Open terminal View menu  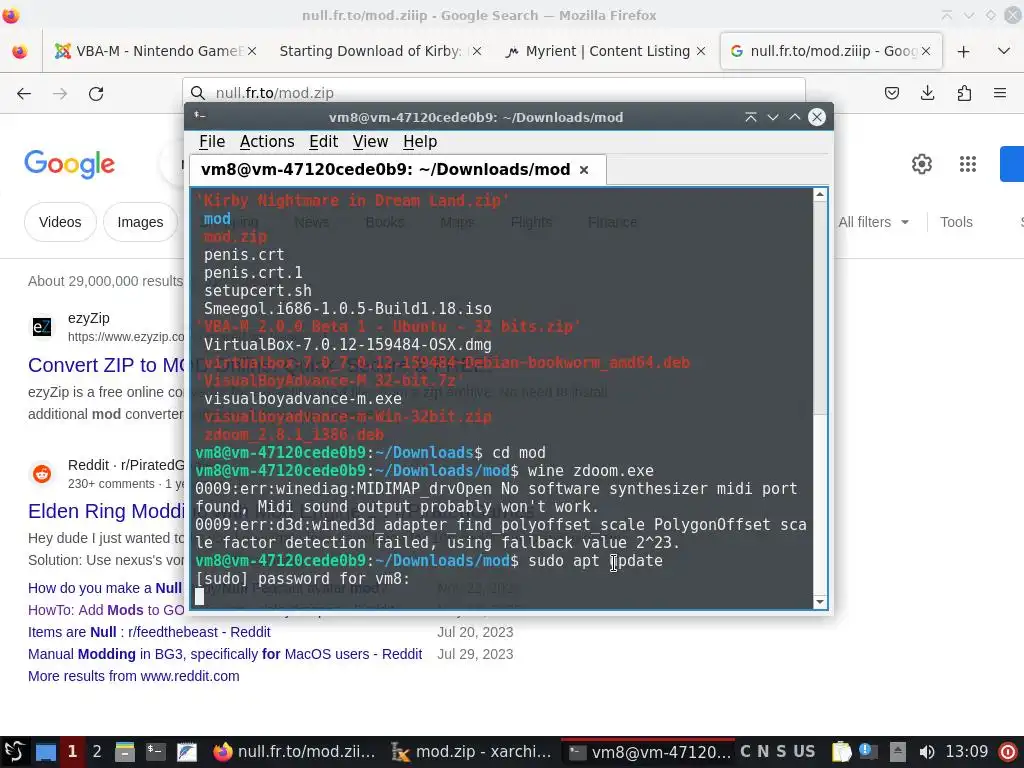[x=370, y=142]
